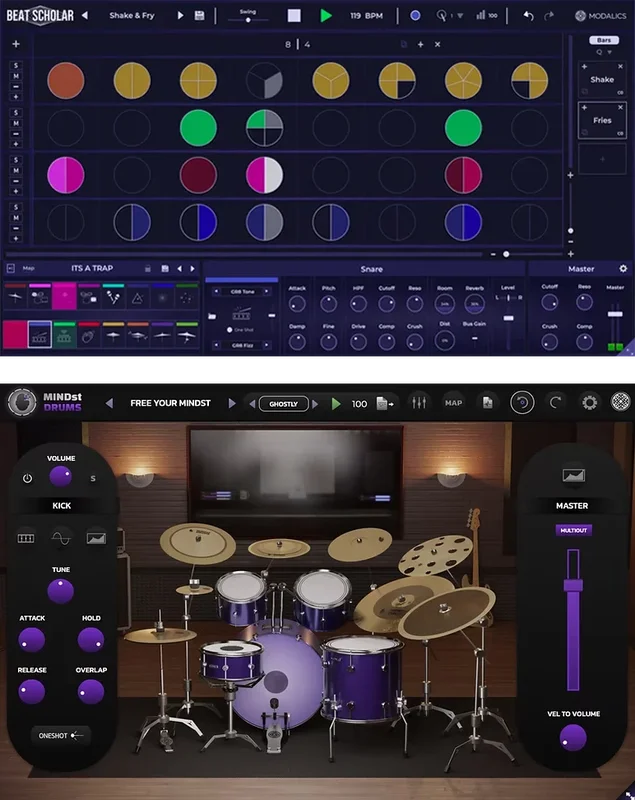Click the orange first beat circle in row one

click(66, 81)
